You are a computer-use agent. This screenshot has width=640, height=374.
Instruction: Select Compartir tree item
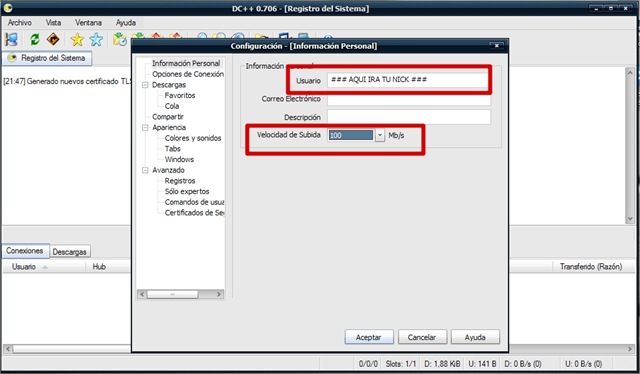click(x=168, y=116)
